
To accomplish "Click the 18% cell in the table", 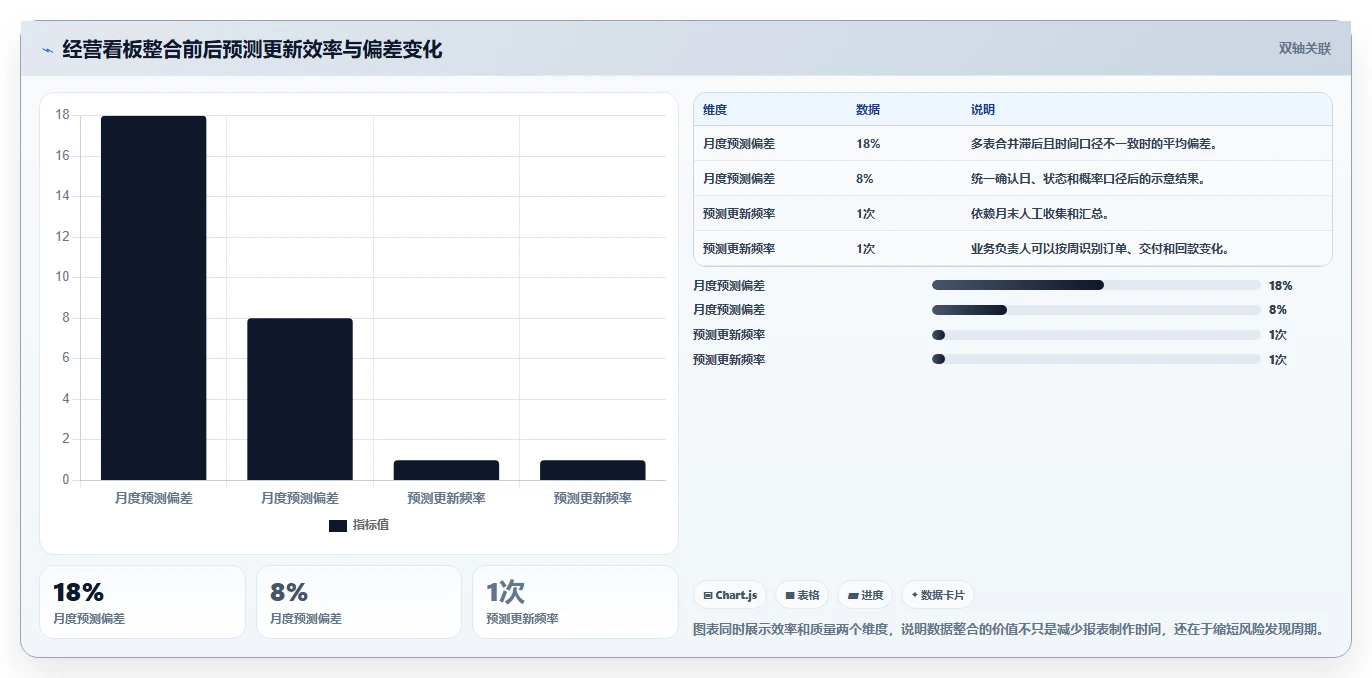I will (868, 144).
